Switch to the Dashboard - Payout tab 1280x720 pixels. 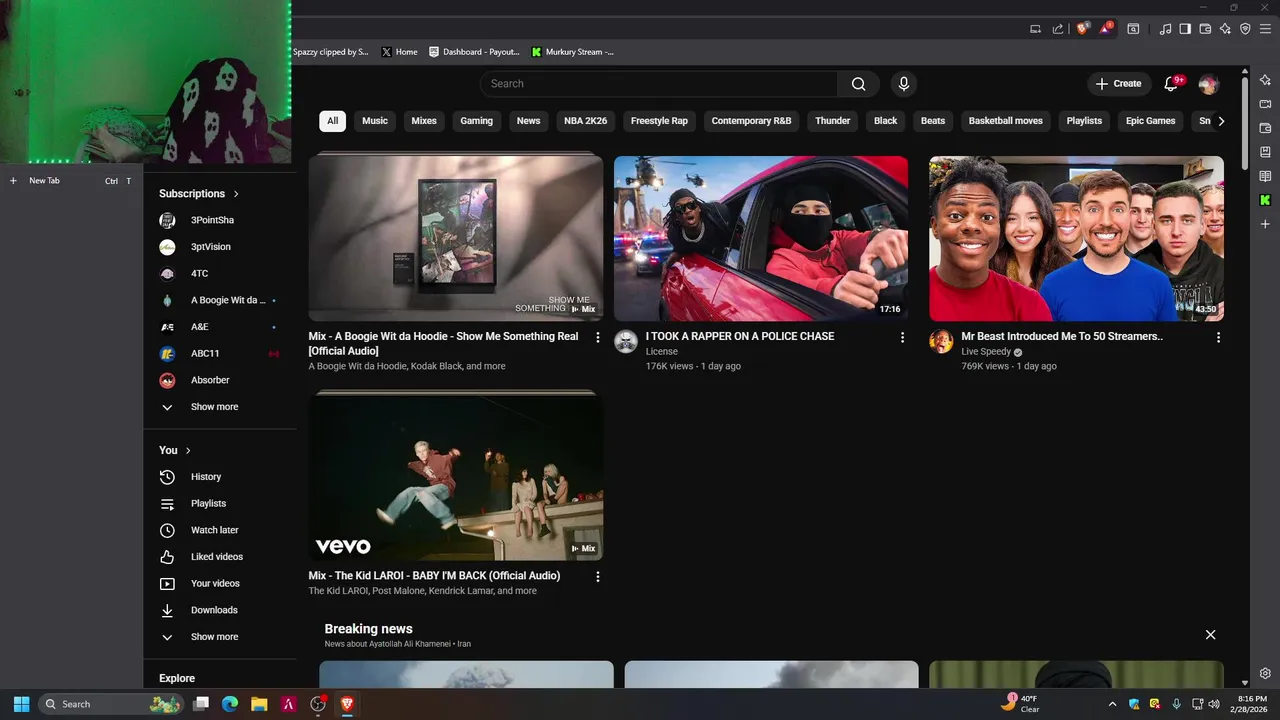[x=474, y=52]
